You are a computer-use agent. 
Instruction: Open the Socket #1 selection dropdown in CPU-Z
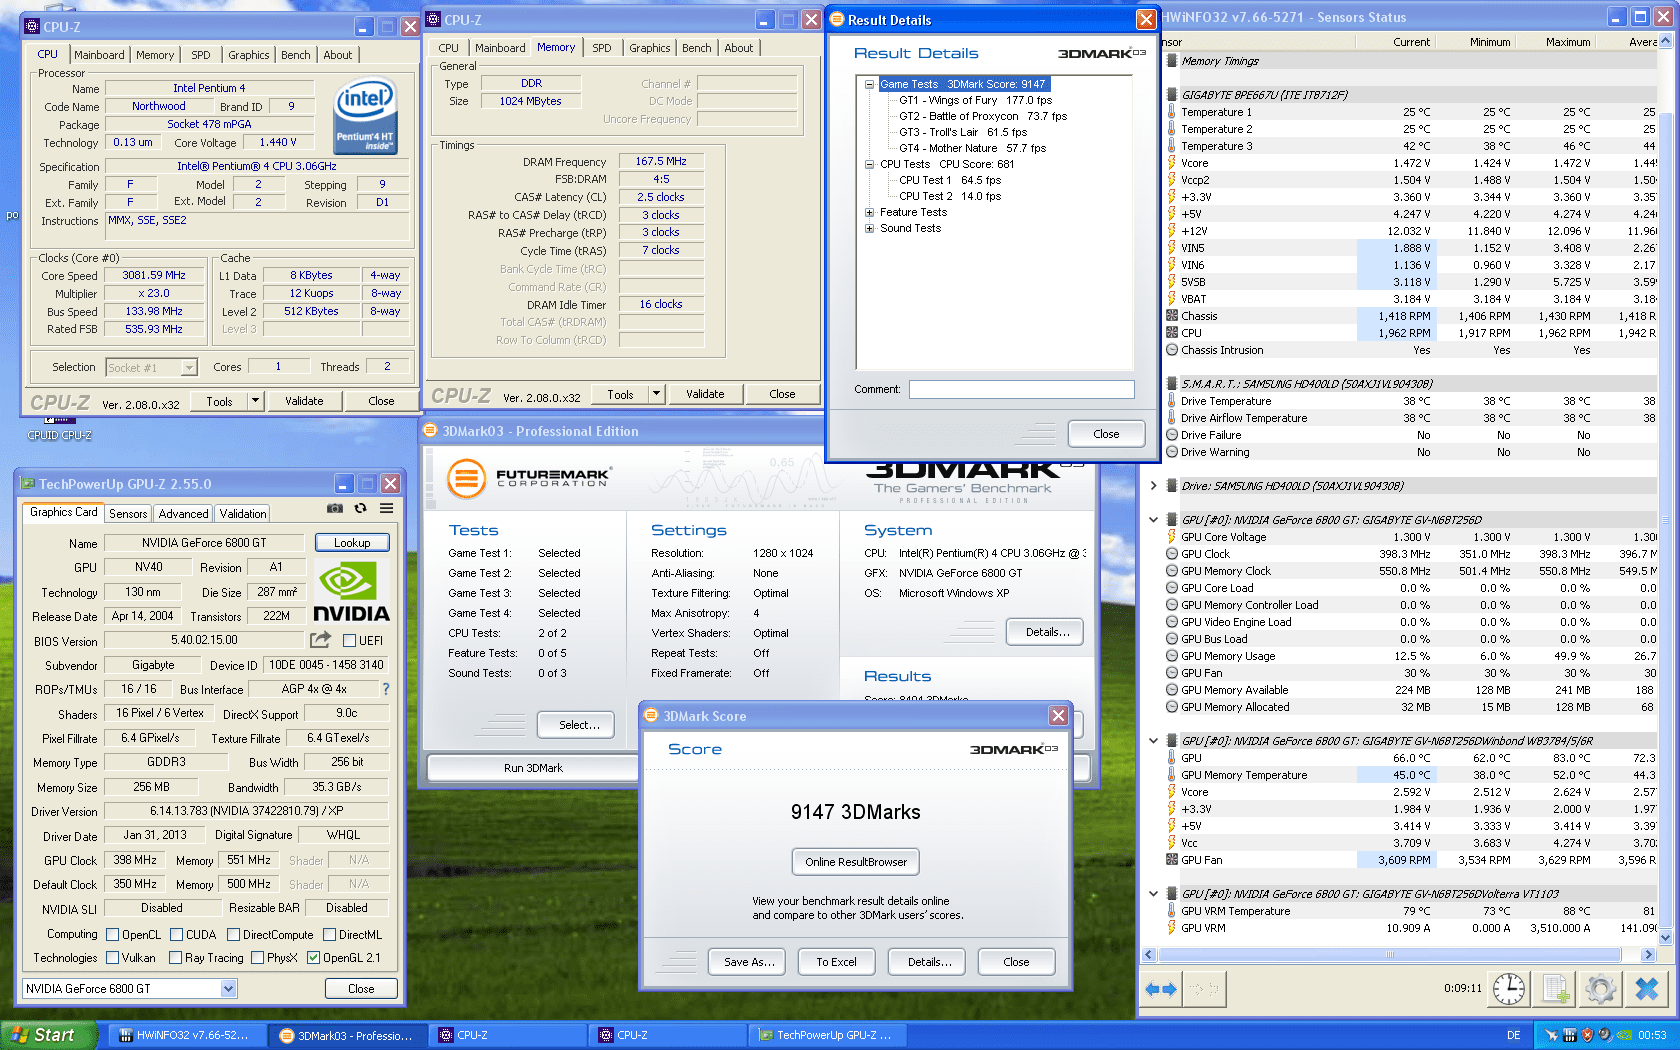pos(189,368)
